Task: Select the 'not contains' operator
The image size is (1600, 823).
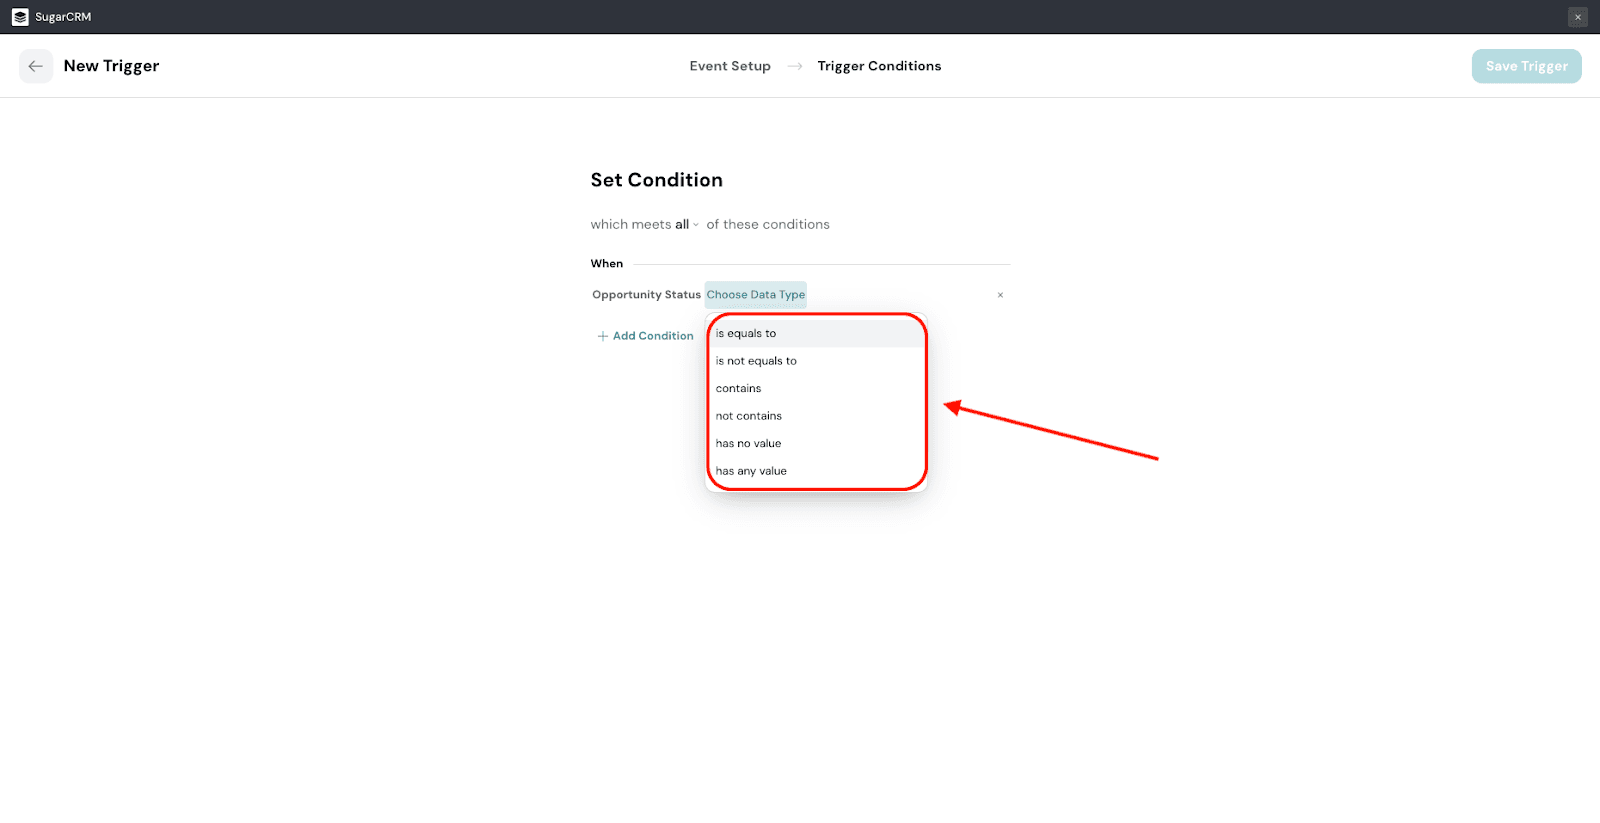Action: 749,416
